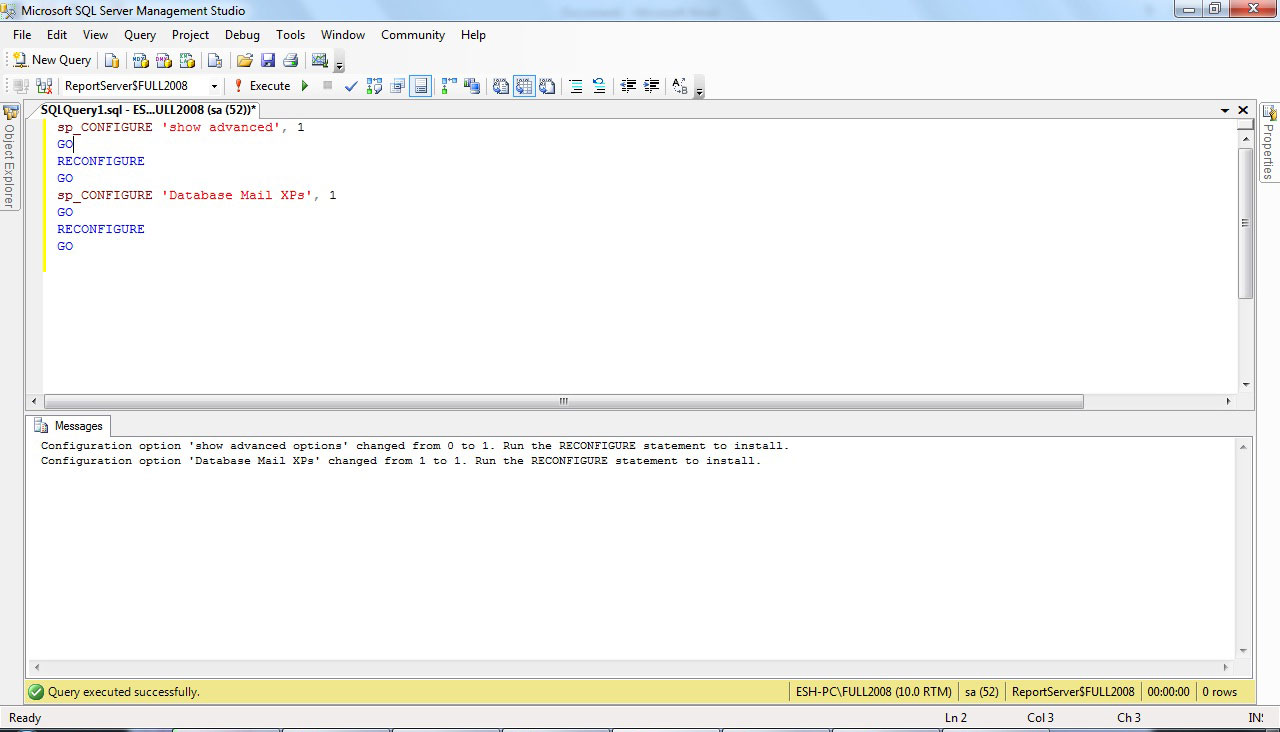Click the Print icon in toolbar
The height and width of the screenshot is (732, 1280).
tap(290, 60)
